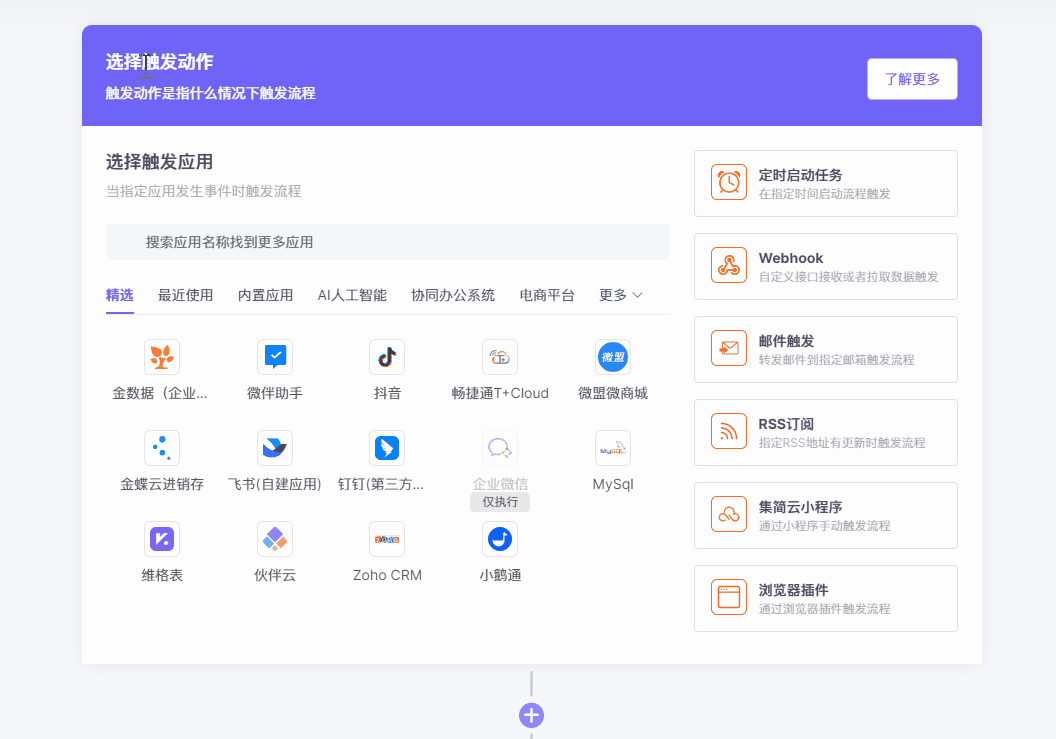
Task: Focus the 搜索应用名称找到更多应用 search field
Action: (388, 242)
